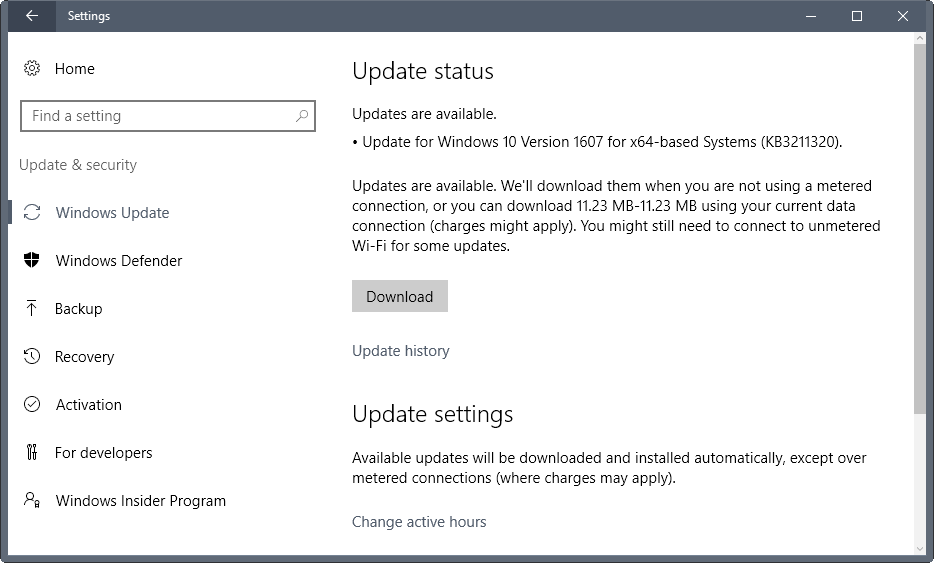Click the Recovery clock icon
The image size is (934, 563).
pyautogui.click(x=32, y=356)
